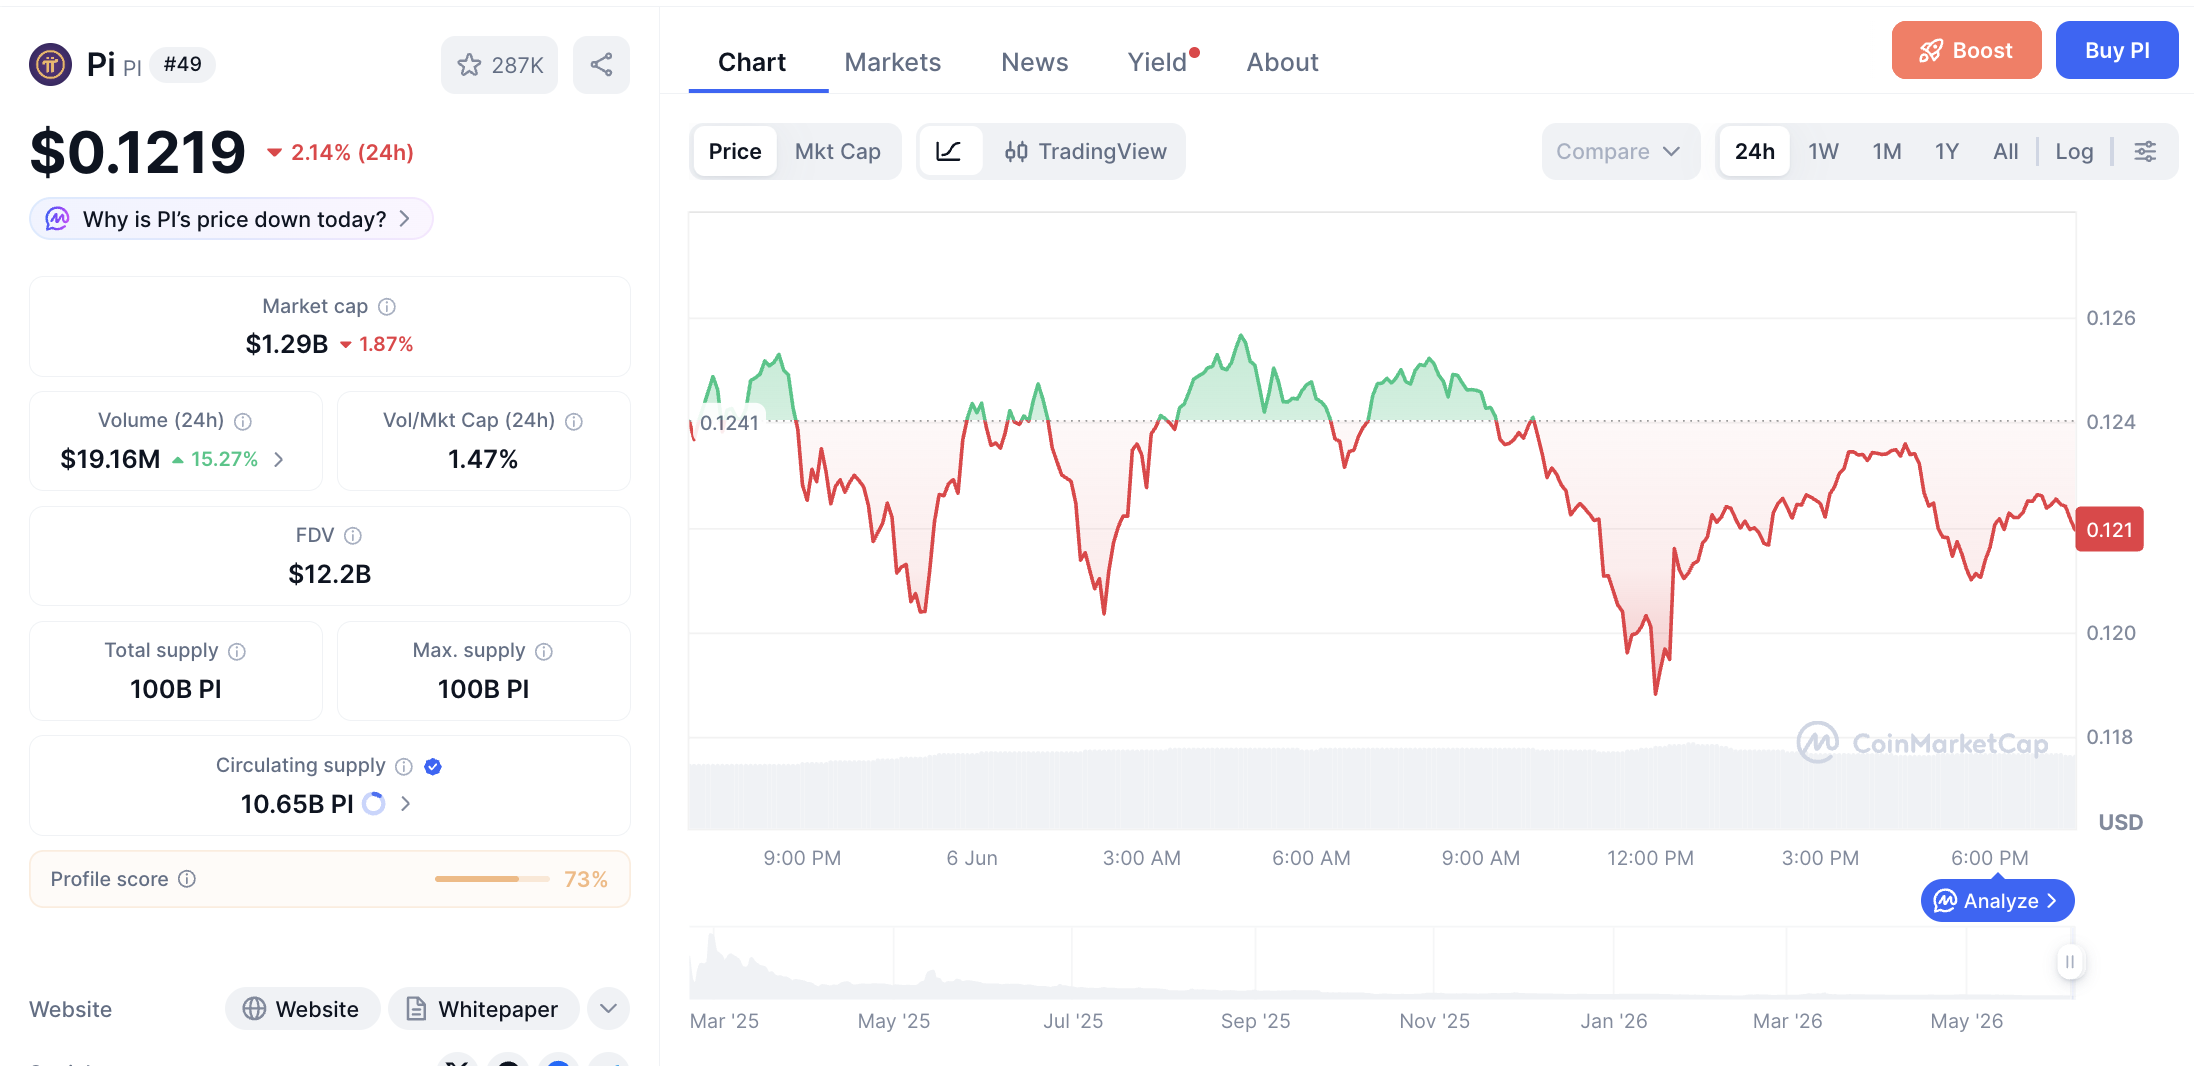This screenshot has width=2194, height=1066.
Task: Select the 1W time range
Action: coord(1823,151)
